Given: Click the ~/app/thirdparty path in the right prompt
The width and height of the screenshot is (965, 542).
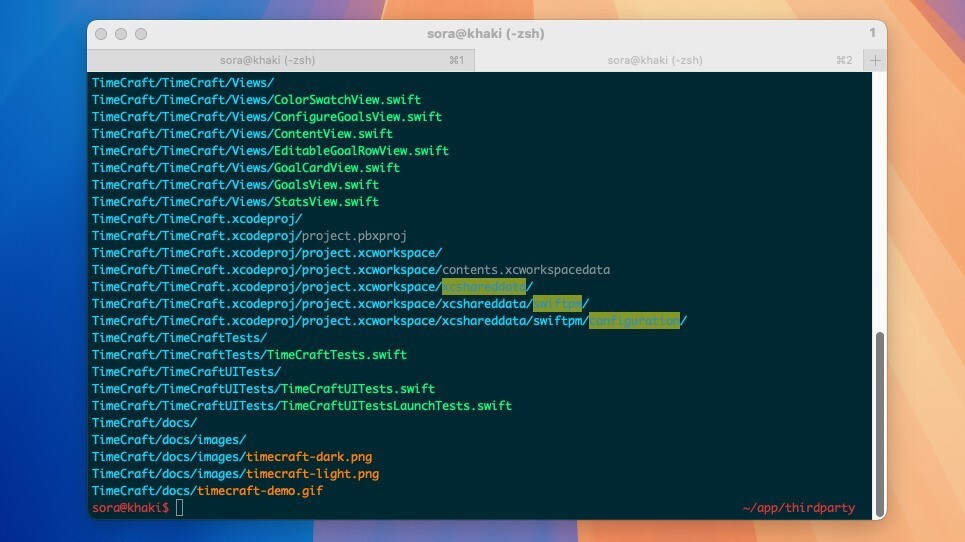Looking at the screenshot, I should (799, 508).
